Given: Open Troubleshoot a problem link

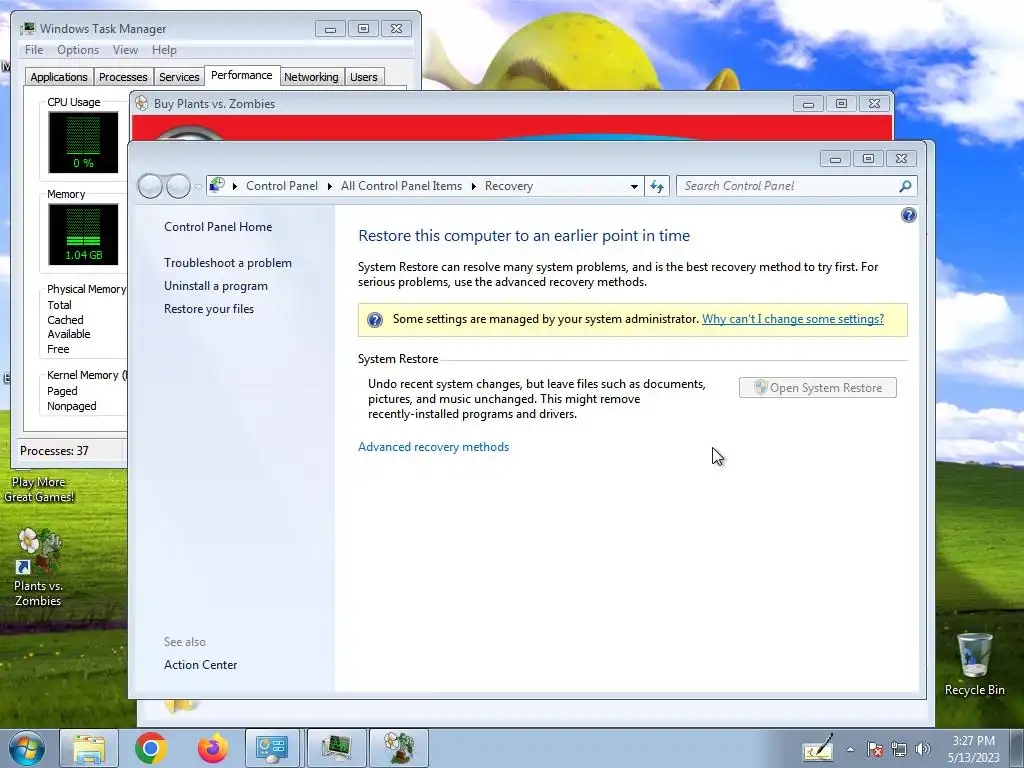Looking at the screenshot, I should [x=228, y=263].
